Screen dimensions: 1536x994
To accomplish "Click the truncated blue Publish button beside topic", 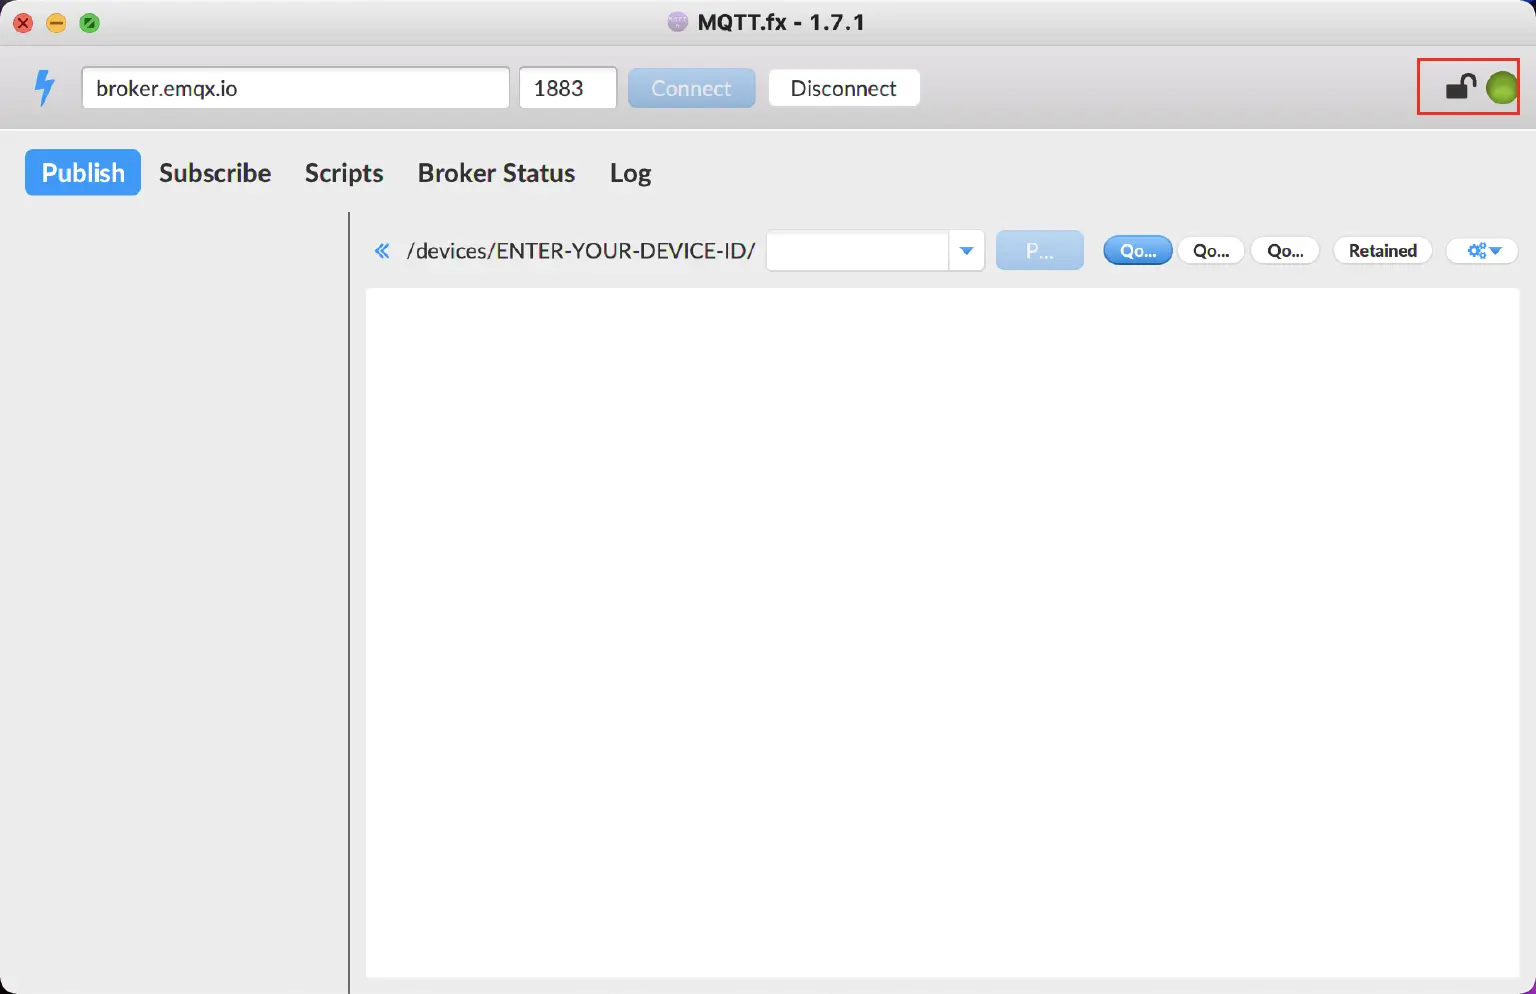I will (x=1039, y=251).
